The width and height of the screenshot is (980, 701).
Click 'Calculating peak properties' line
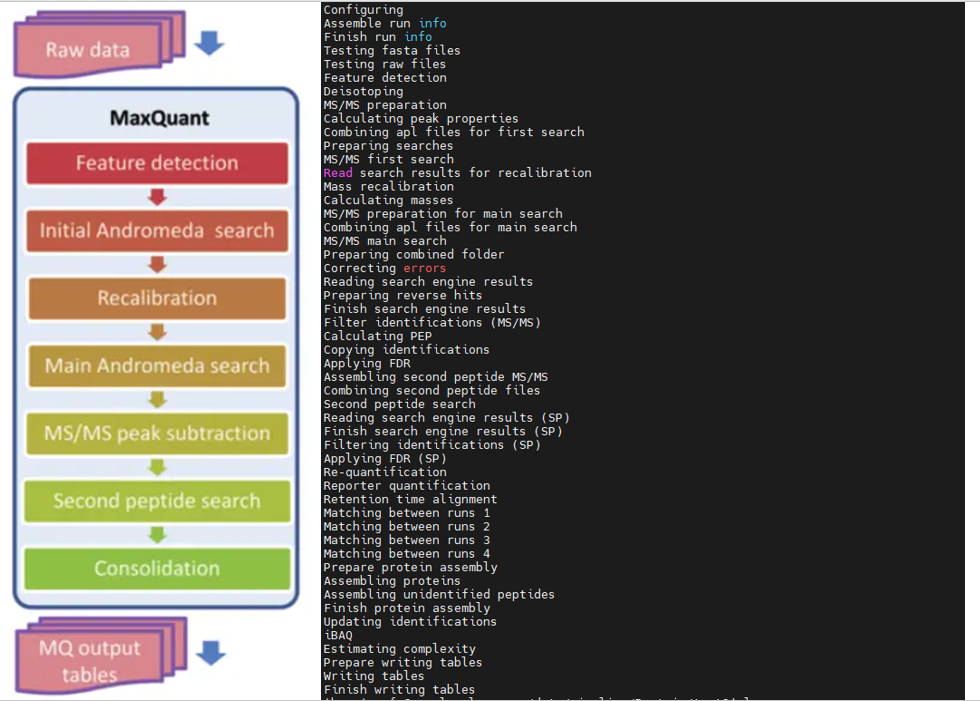point(421,119)
